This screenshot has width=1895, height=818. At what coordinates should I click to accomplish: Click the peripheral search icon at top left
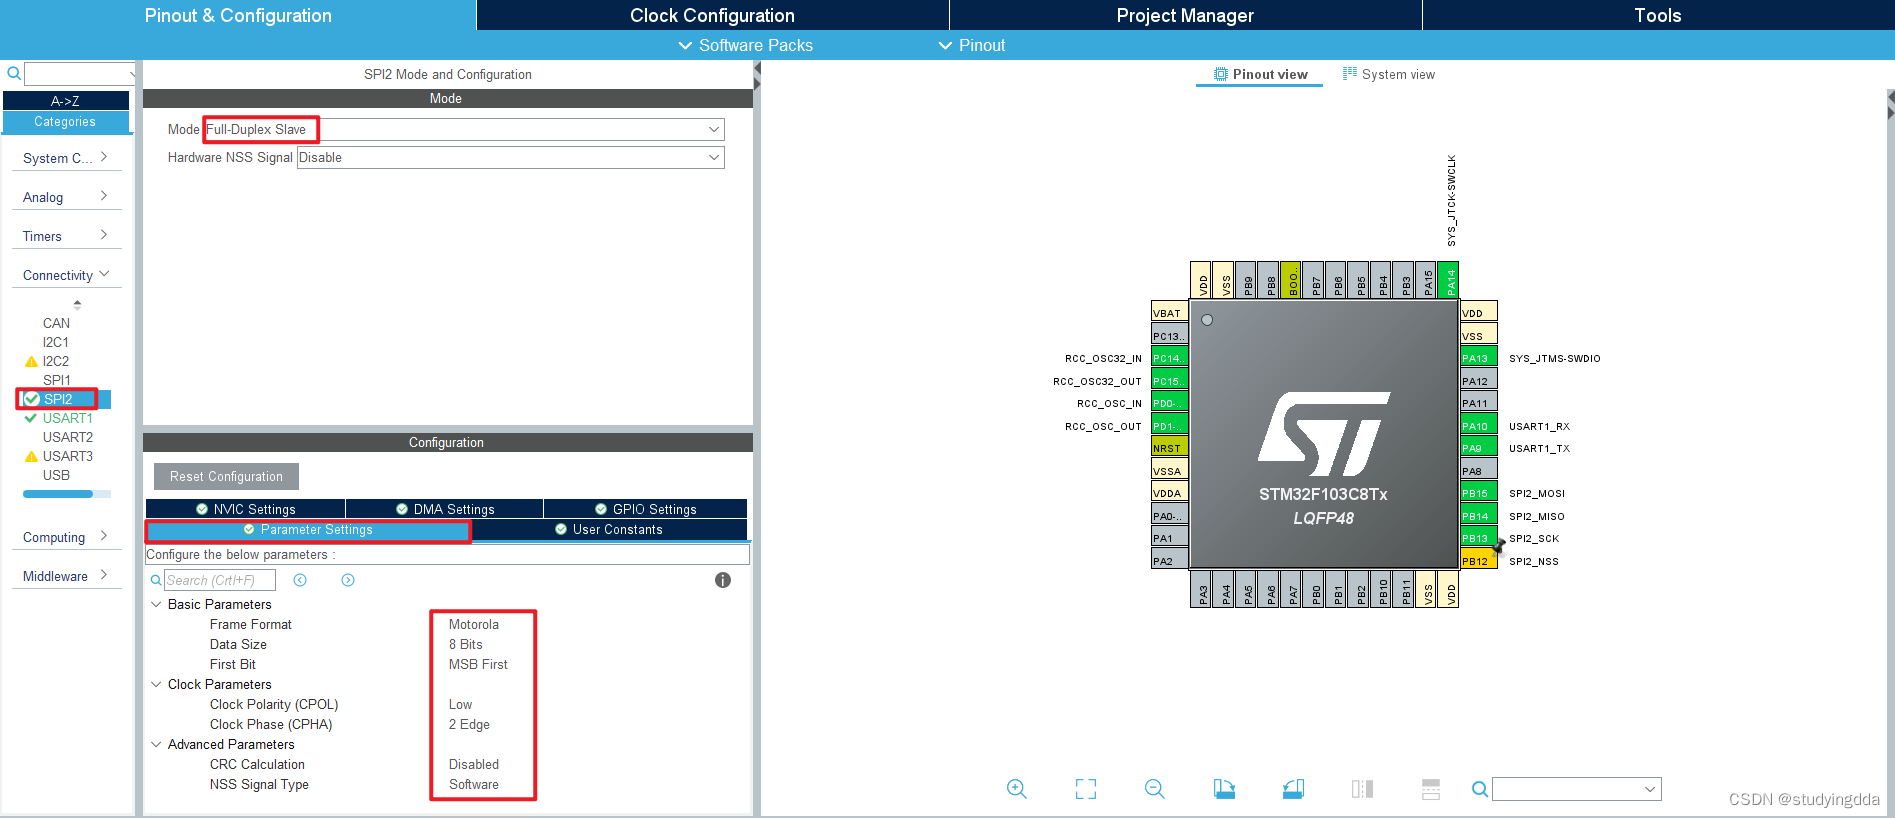pyautogui.click(x=14, y=73)
